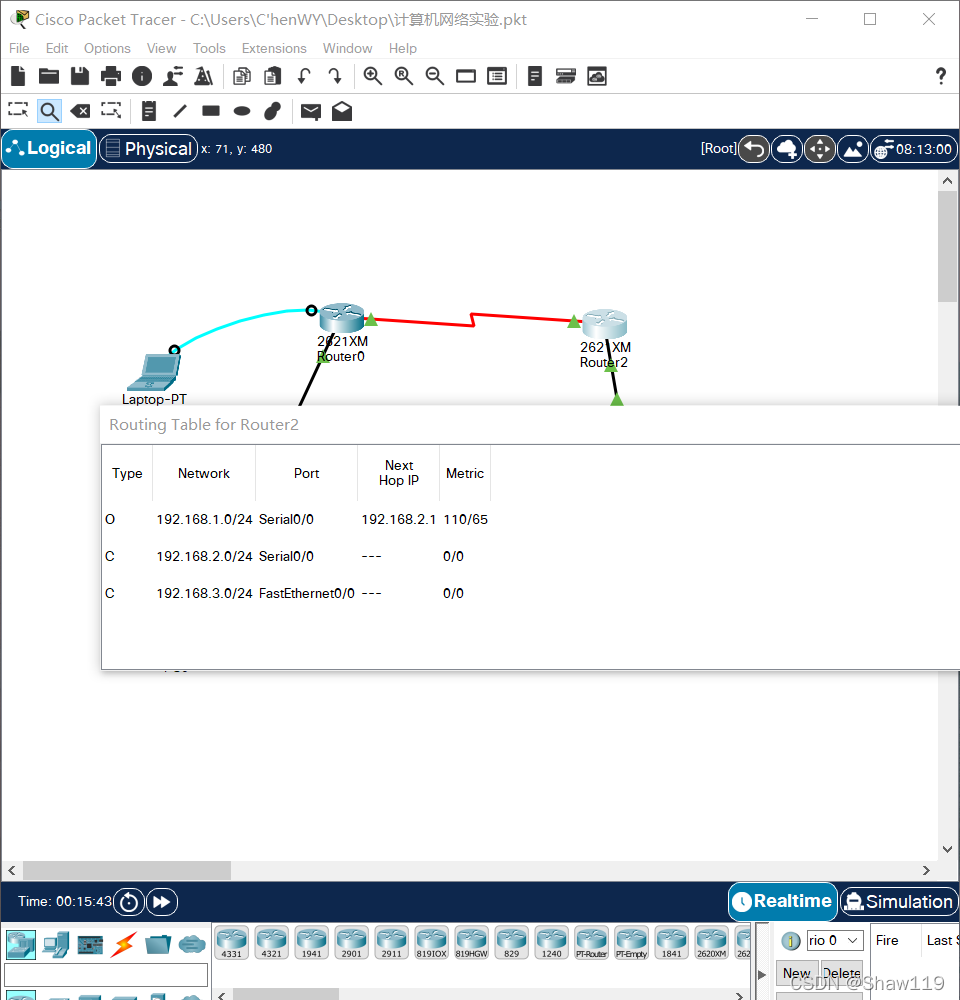Open the Options menu
Viewport: 960px width, 1000px height.
pyautogui.click(x=107, y=48)
